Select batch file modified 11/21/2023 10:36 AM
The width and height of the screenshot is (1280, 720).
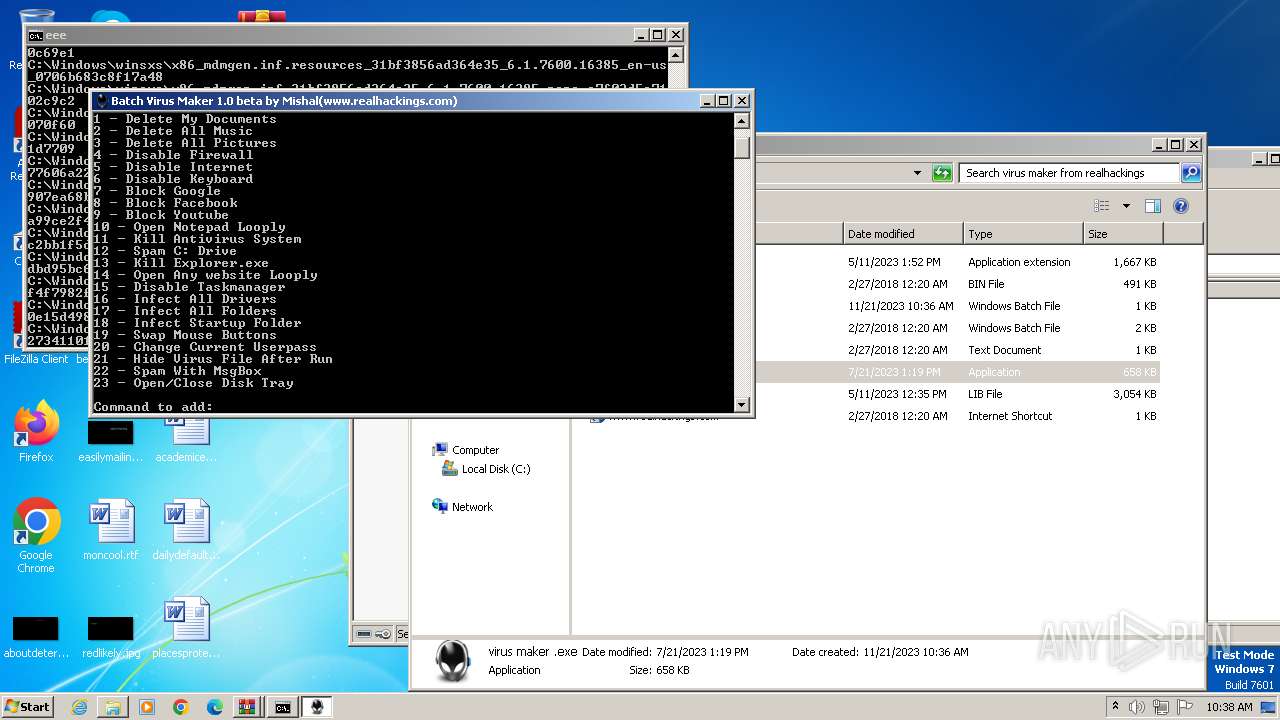click(958, 306)
